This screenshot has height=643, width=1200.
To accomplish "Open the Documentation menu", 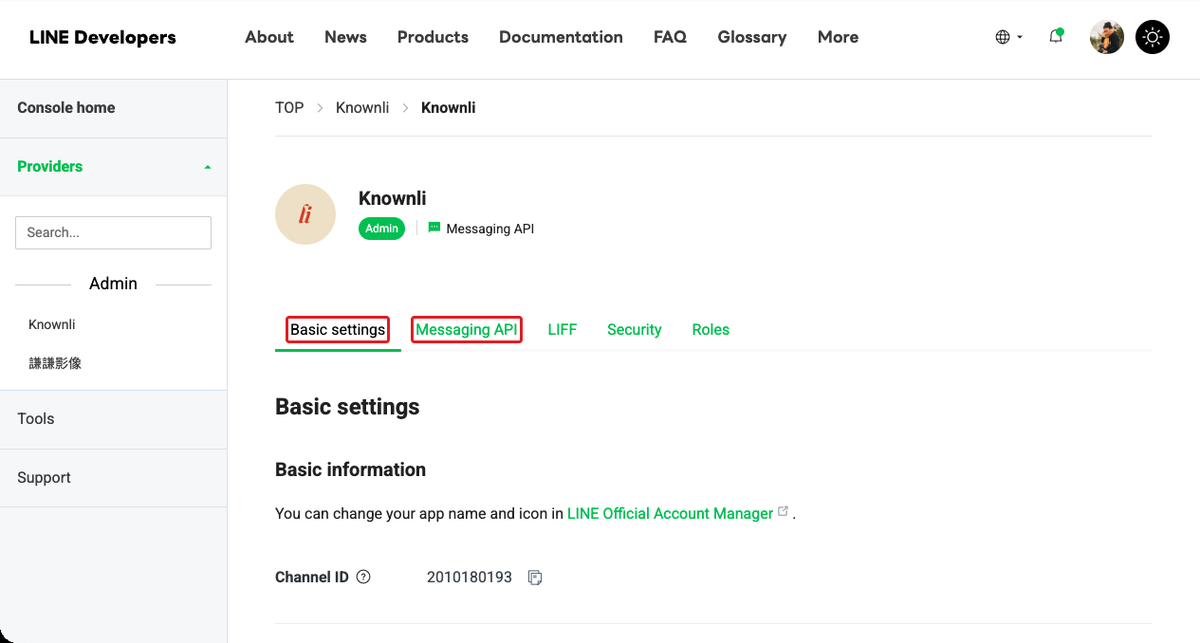I will tap(561, 37).
